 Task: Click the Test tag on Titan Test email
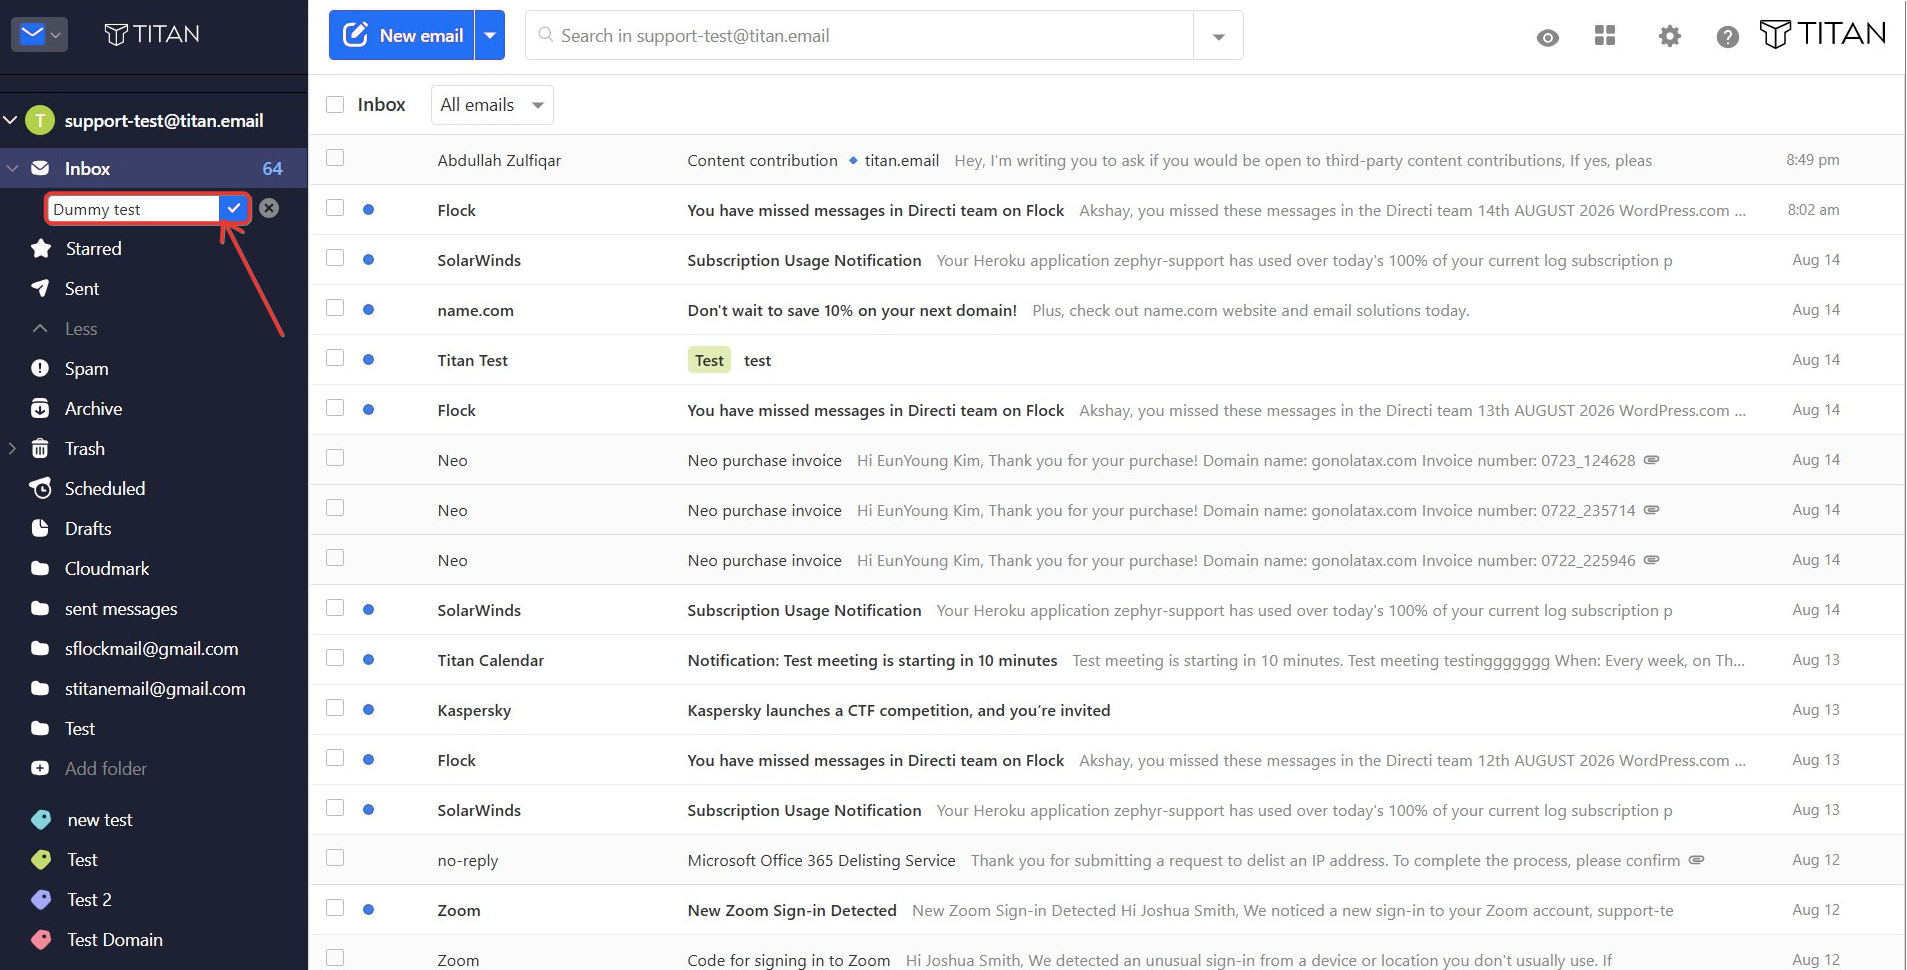pos(709,360)
